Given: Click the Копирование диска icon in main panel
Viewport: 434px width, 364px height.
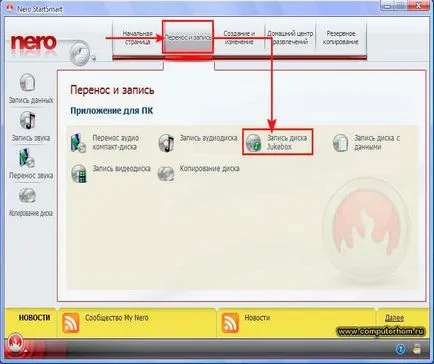Looking at the screenshot, I should [166, 173].
